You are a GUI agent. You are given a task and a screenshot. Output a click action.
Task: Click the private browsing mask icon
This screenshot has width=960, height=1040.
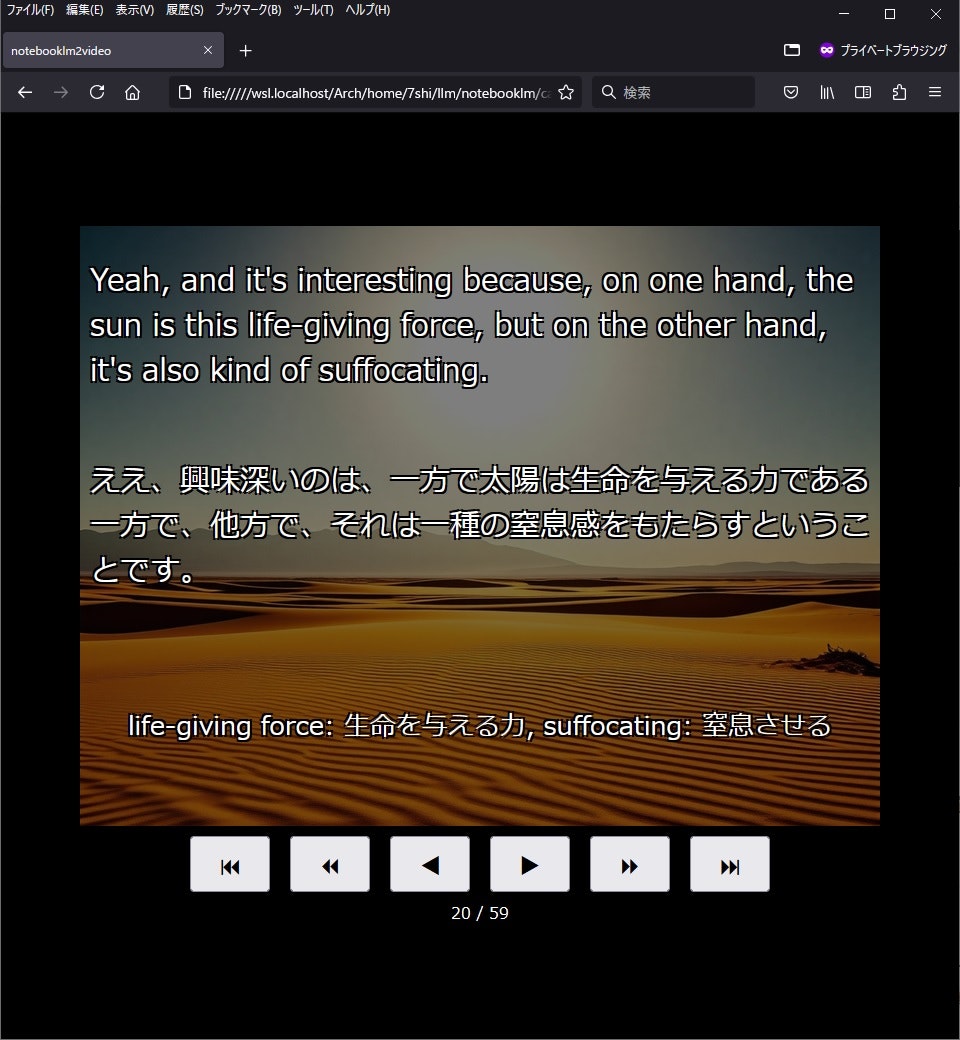point(827,50)
